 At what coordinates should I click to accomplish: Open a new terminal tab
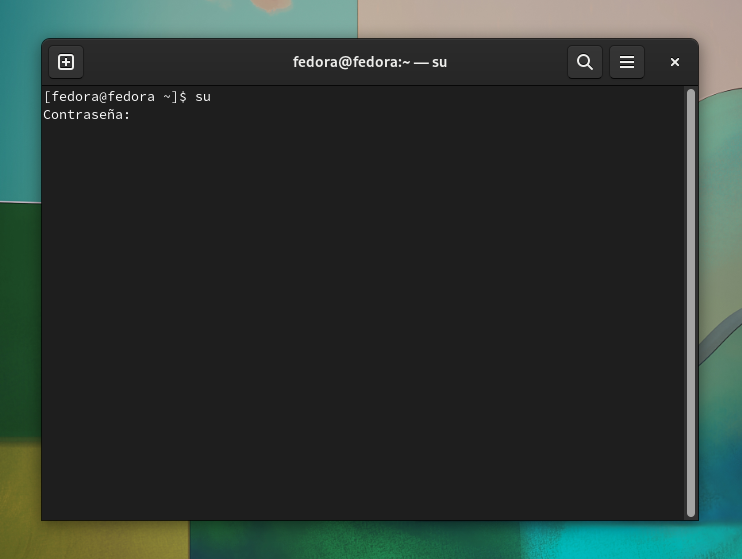[66, 62]
